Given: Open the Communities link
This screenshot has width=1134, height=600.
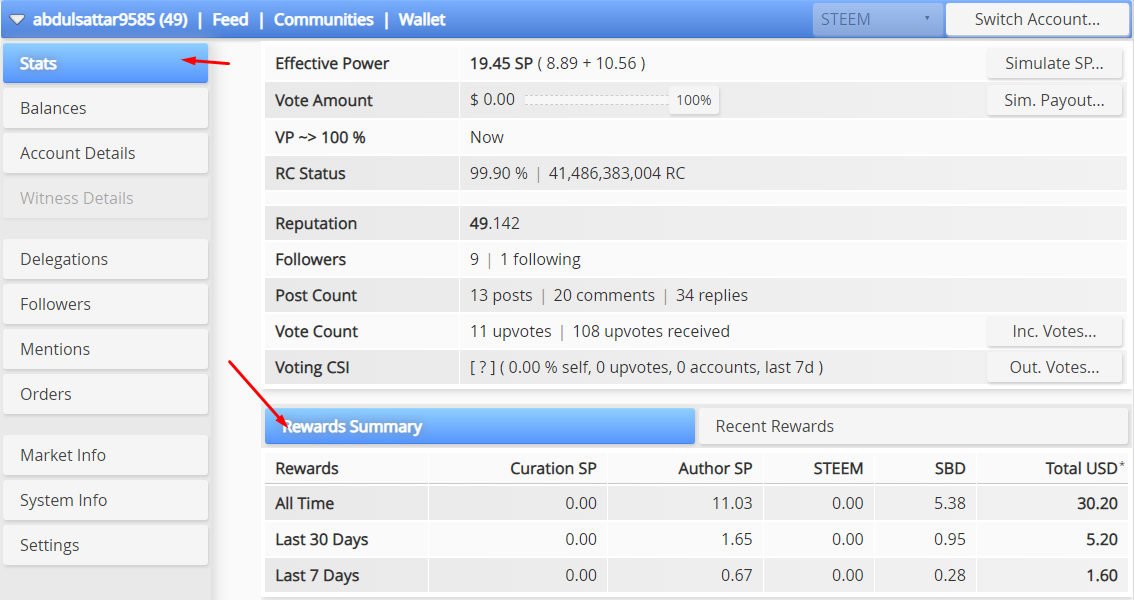Looking at the screenshot, I should point(323,20).
